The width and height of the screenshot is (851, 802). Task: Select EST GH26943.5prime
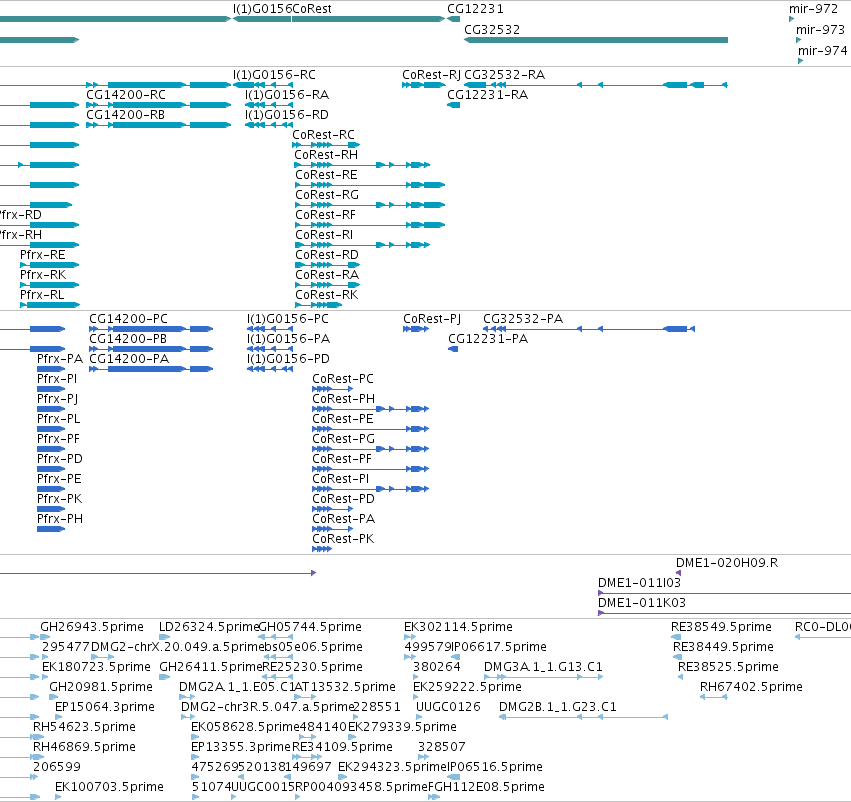pos(92,627)
